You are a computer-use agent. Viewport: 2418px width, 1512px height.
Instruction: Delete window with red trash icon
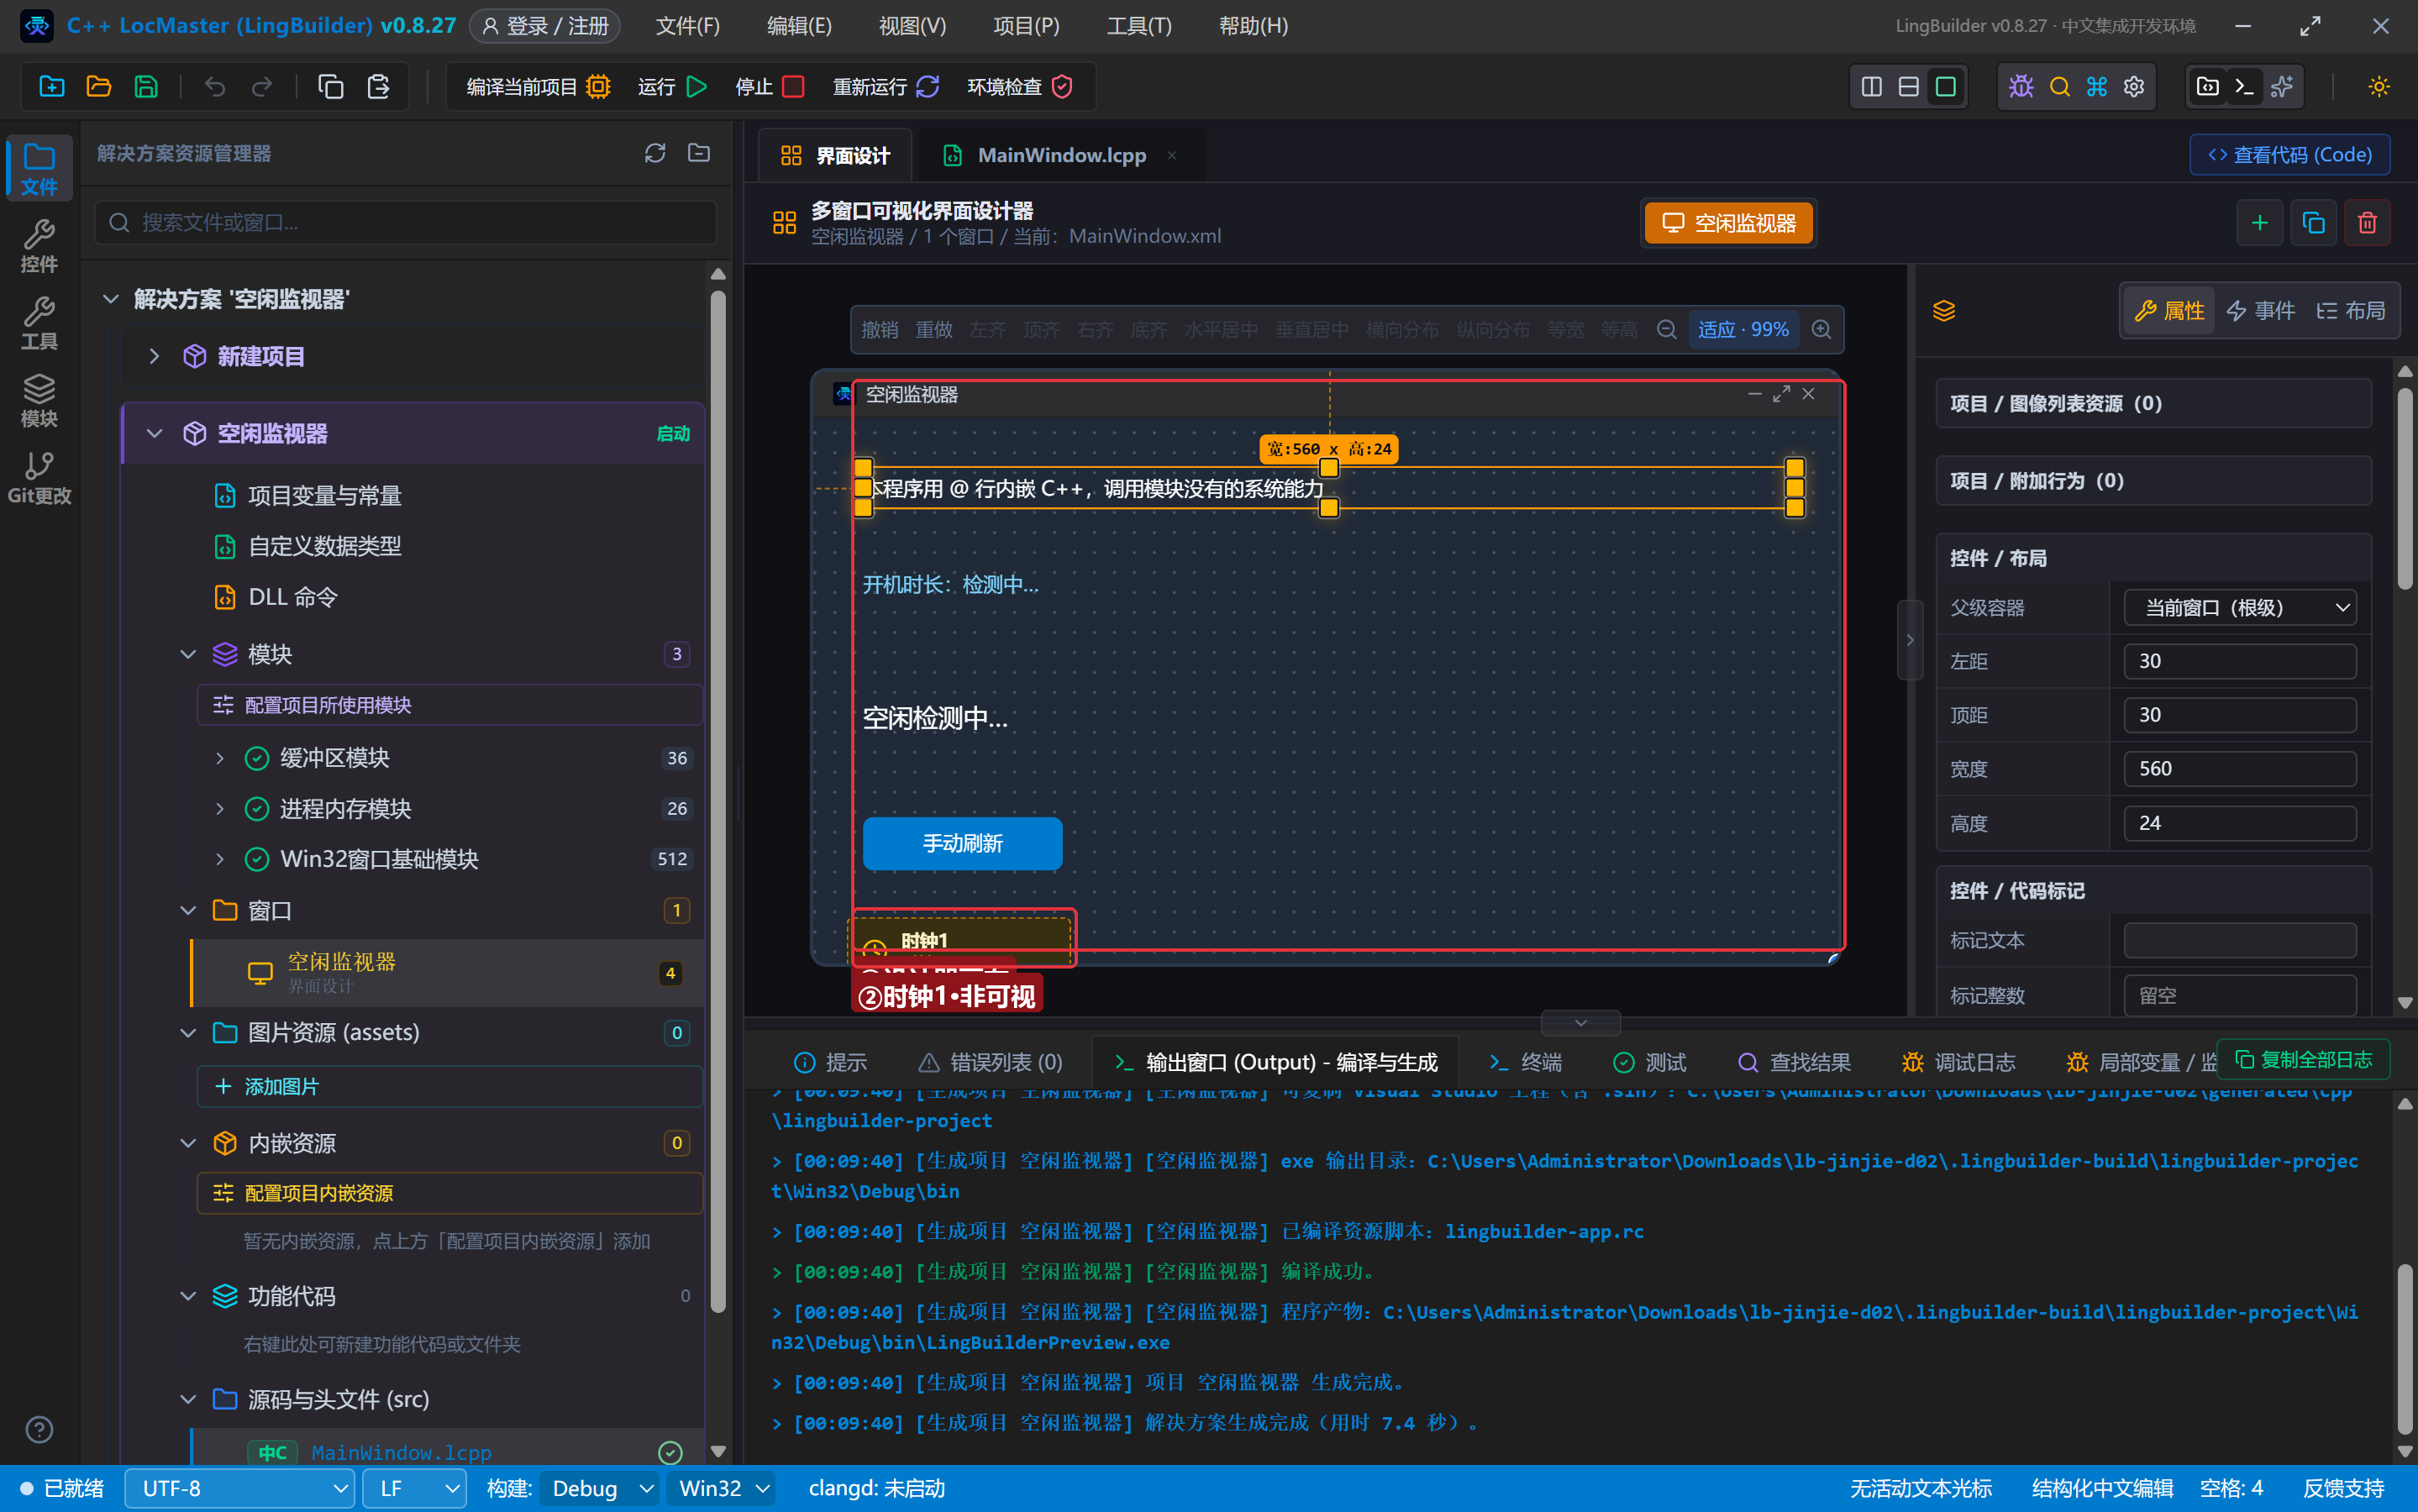2367,223
